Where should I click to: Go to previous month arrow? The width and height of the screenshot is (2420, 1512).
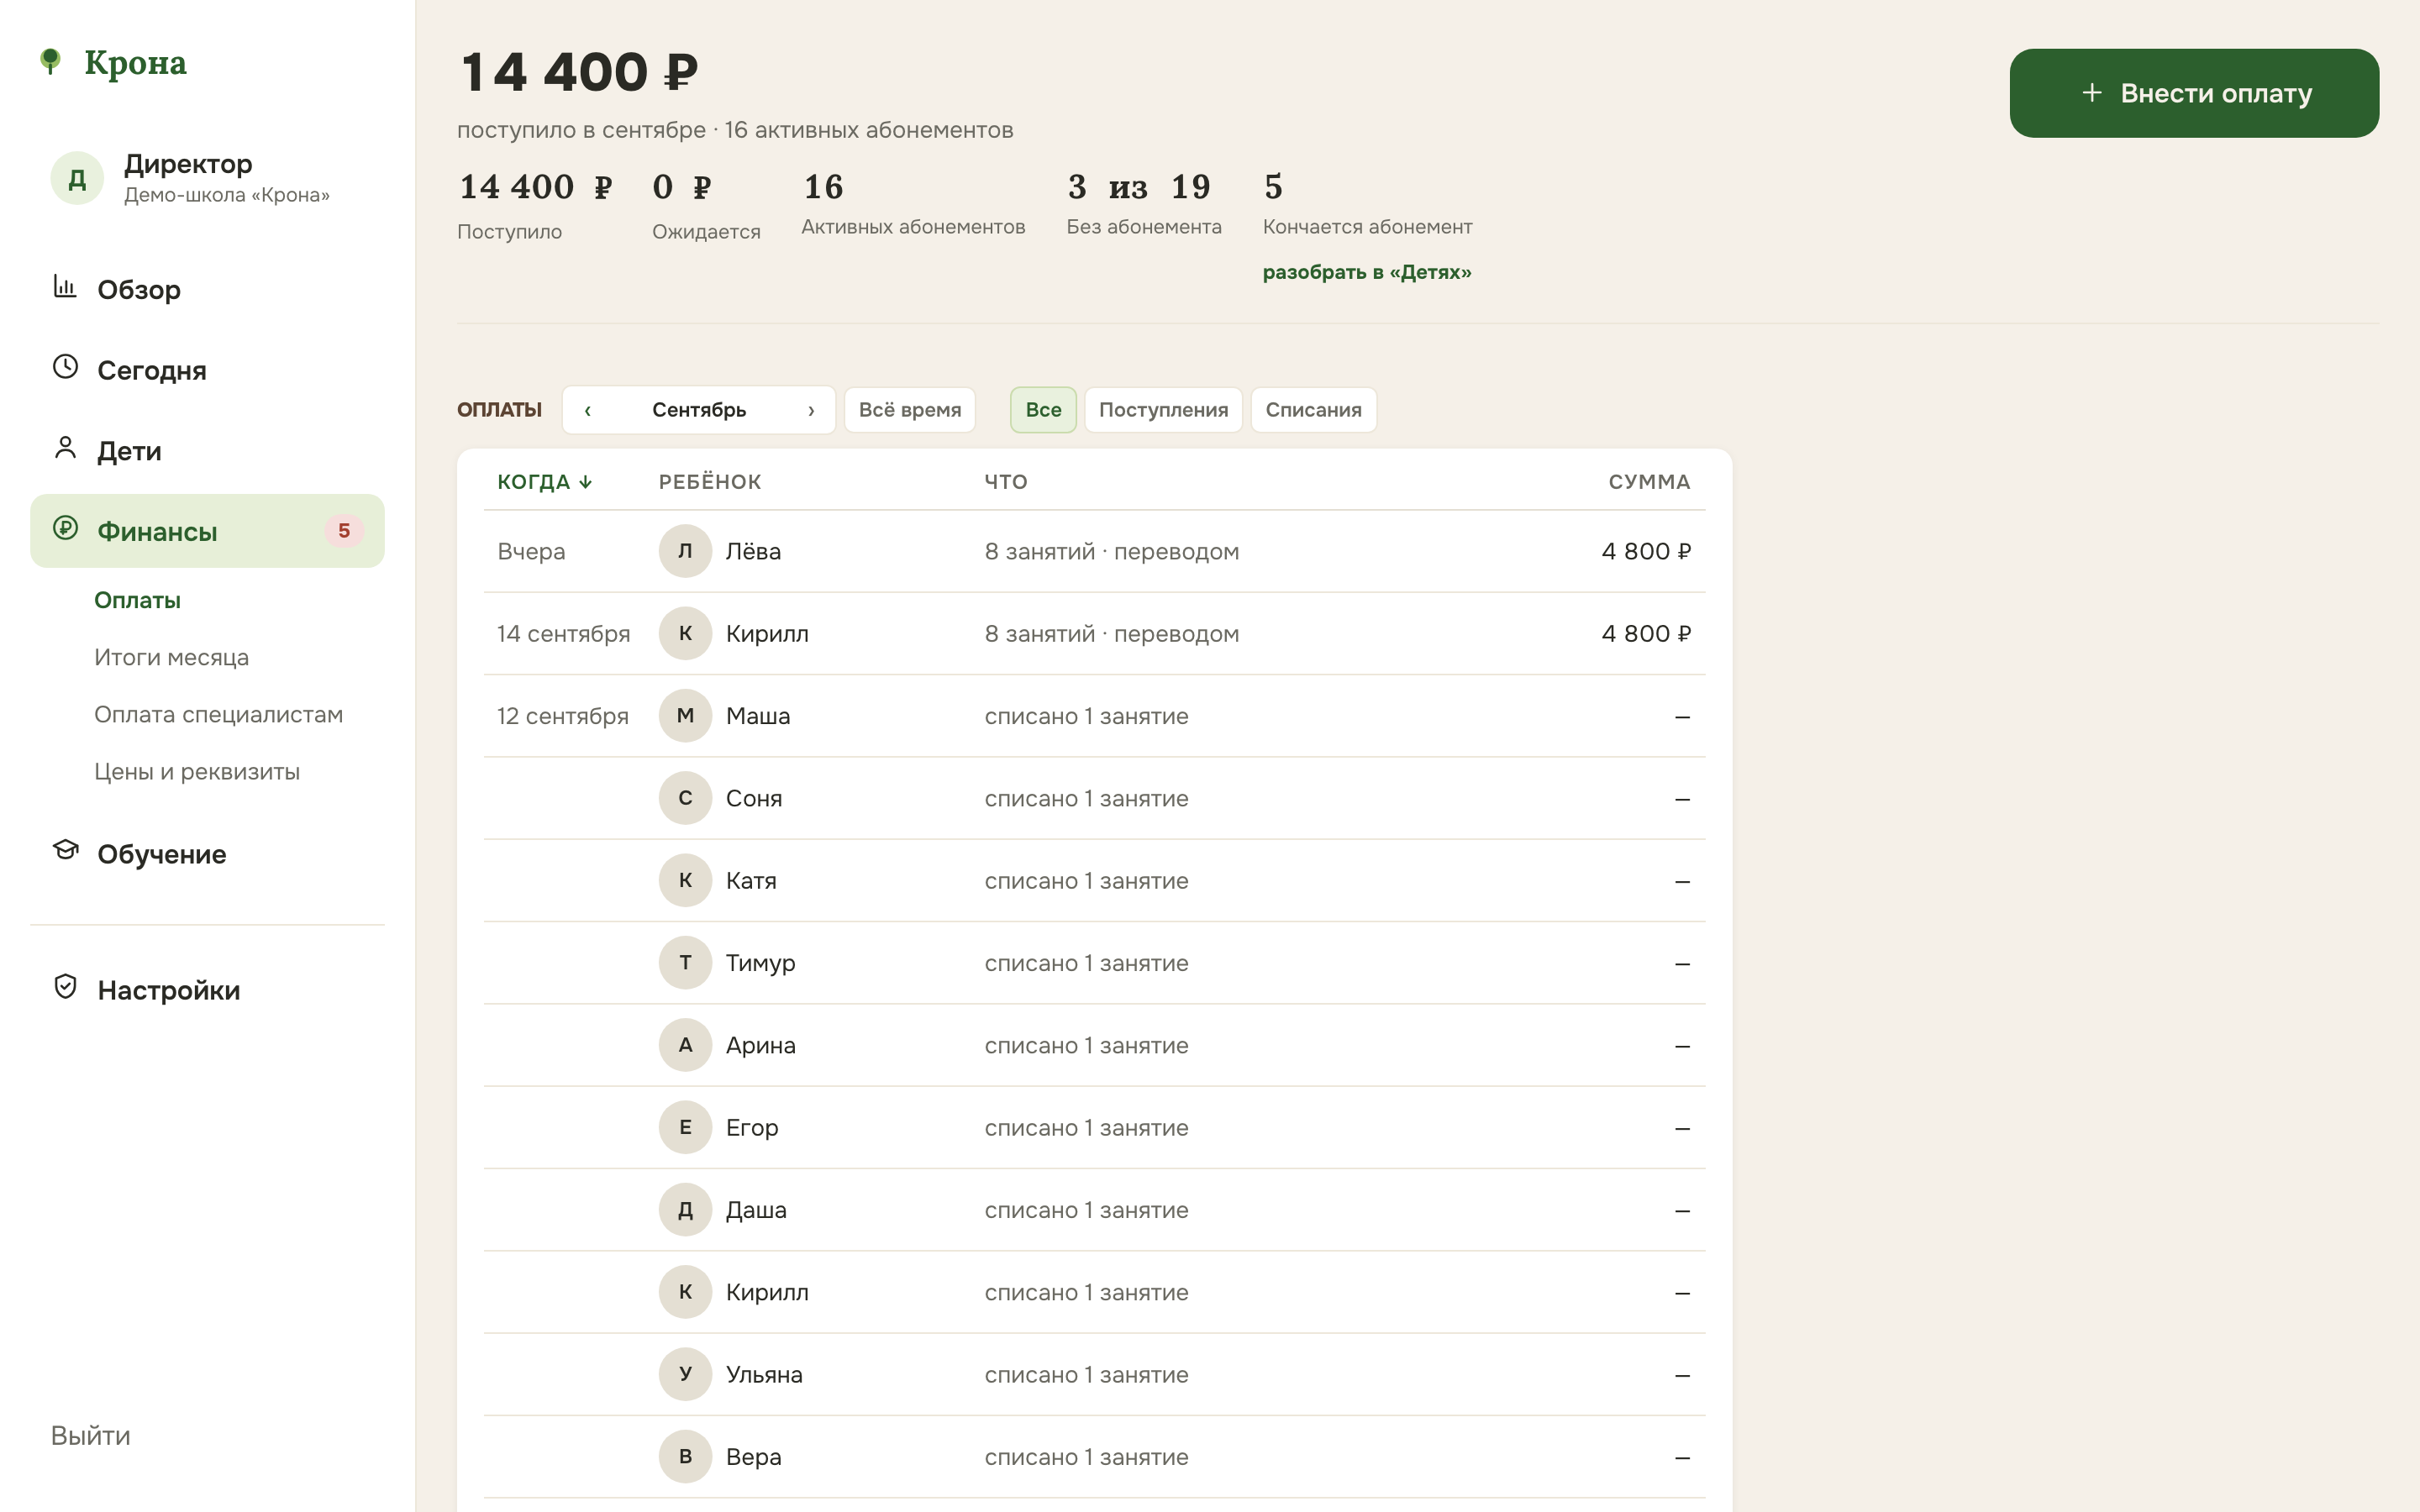pos(588,410)
